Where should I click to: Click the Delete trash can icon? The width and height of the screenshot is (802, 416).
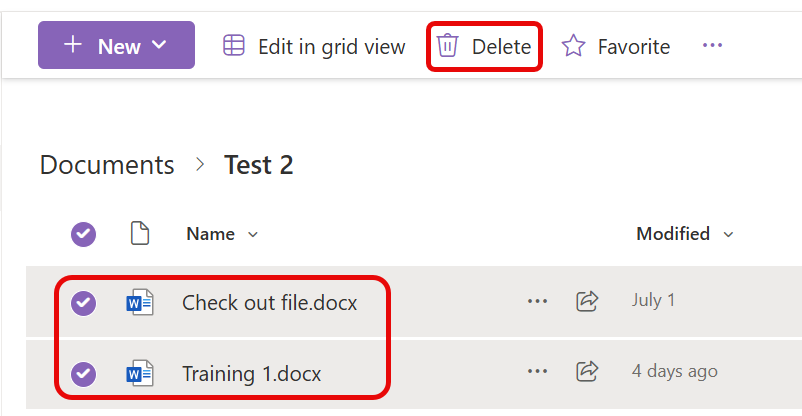click(447, 46)
